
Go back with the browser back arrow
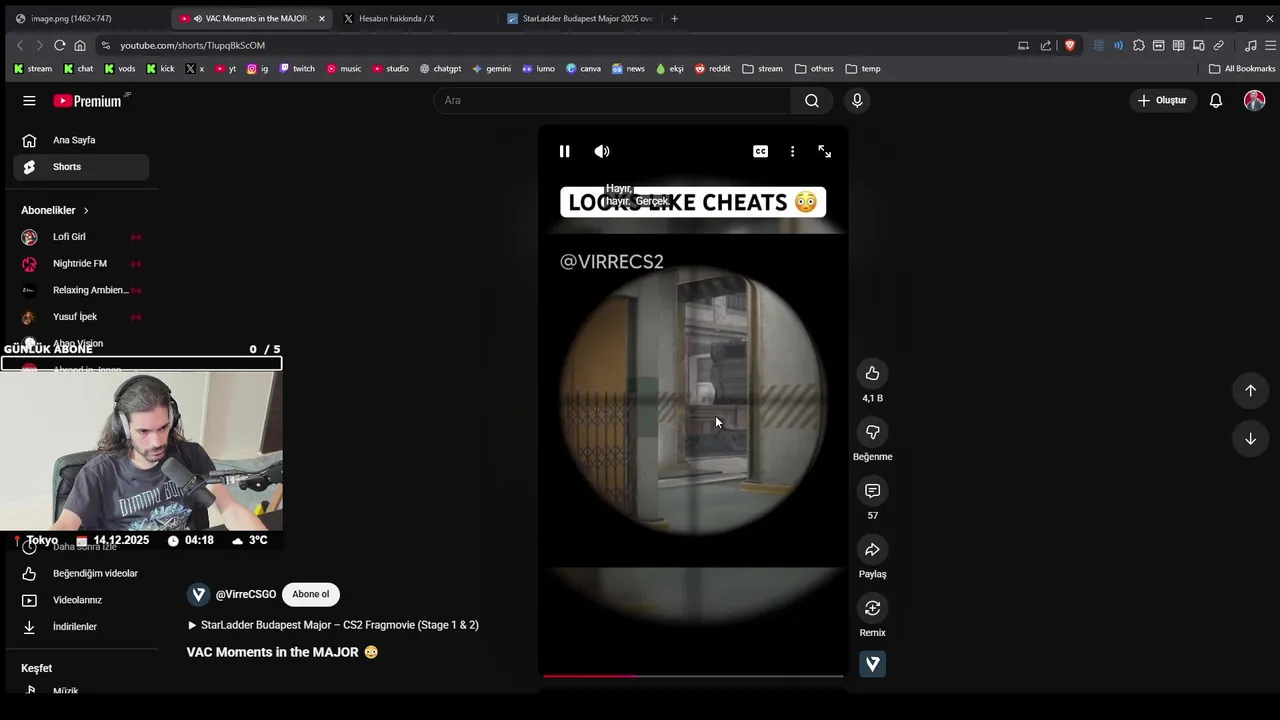click(x=20, y=45)
